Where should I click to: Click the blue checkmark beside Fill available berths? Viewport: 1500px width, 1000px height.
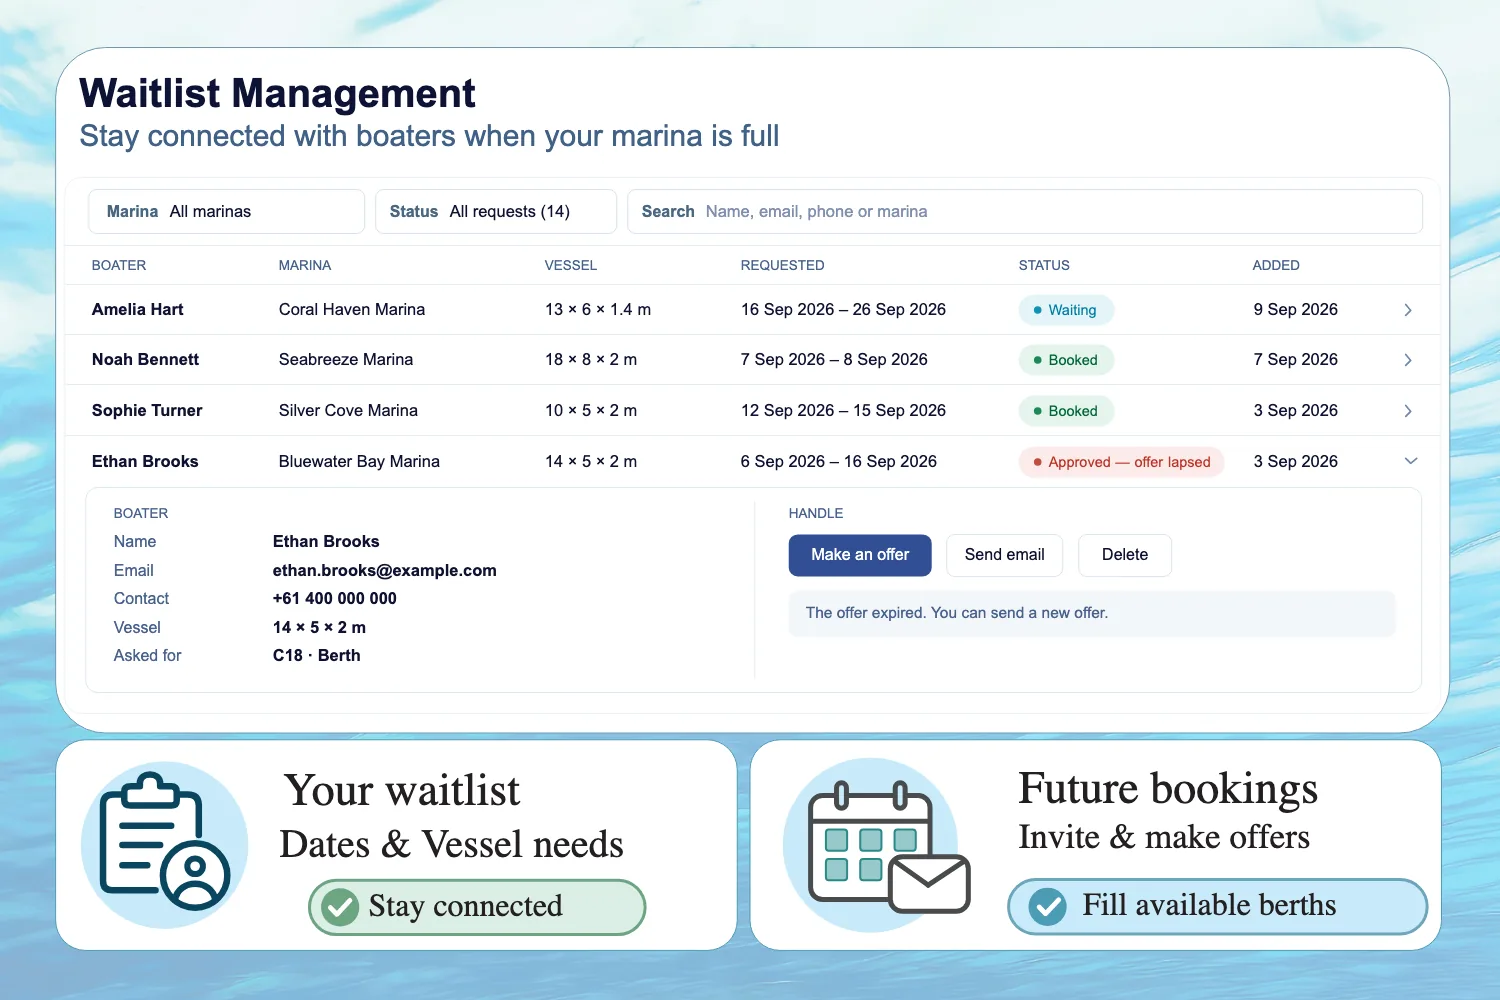point(1047,907)
